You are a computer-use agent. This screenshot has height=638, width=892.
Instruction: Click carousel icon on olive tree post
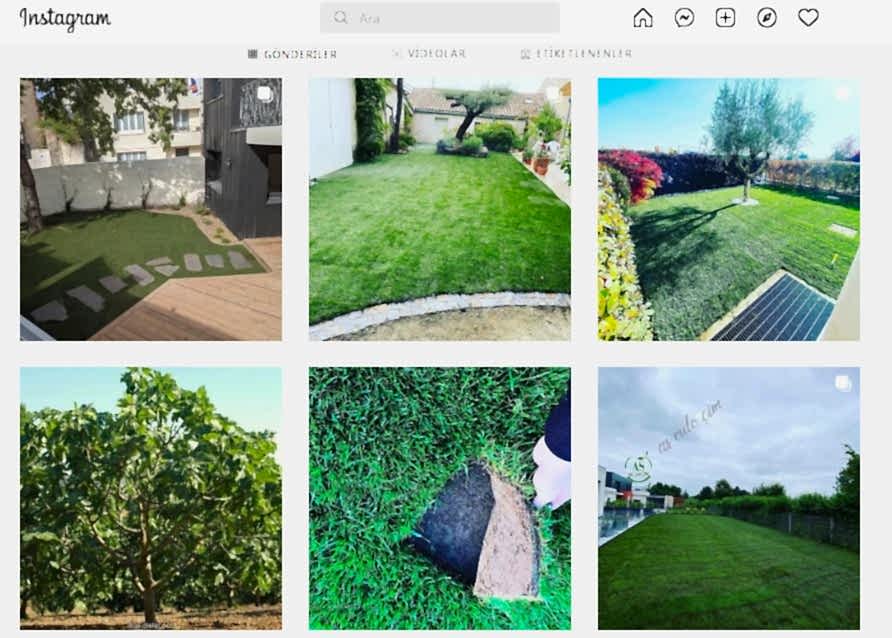[x=842, y=94]
